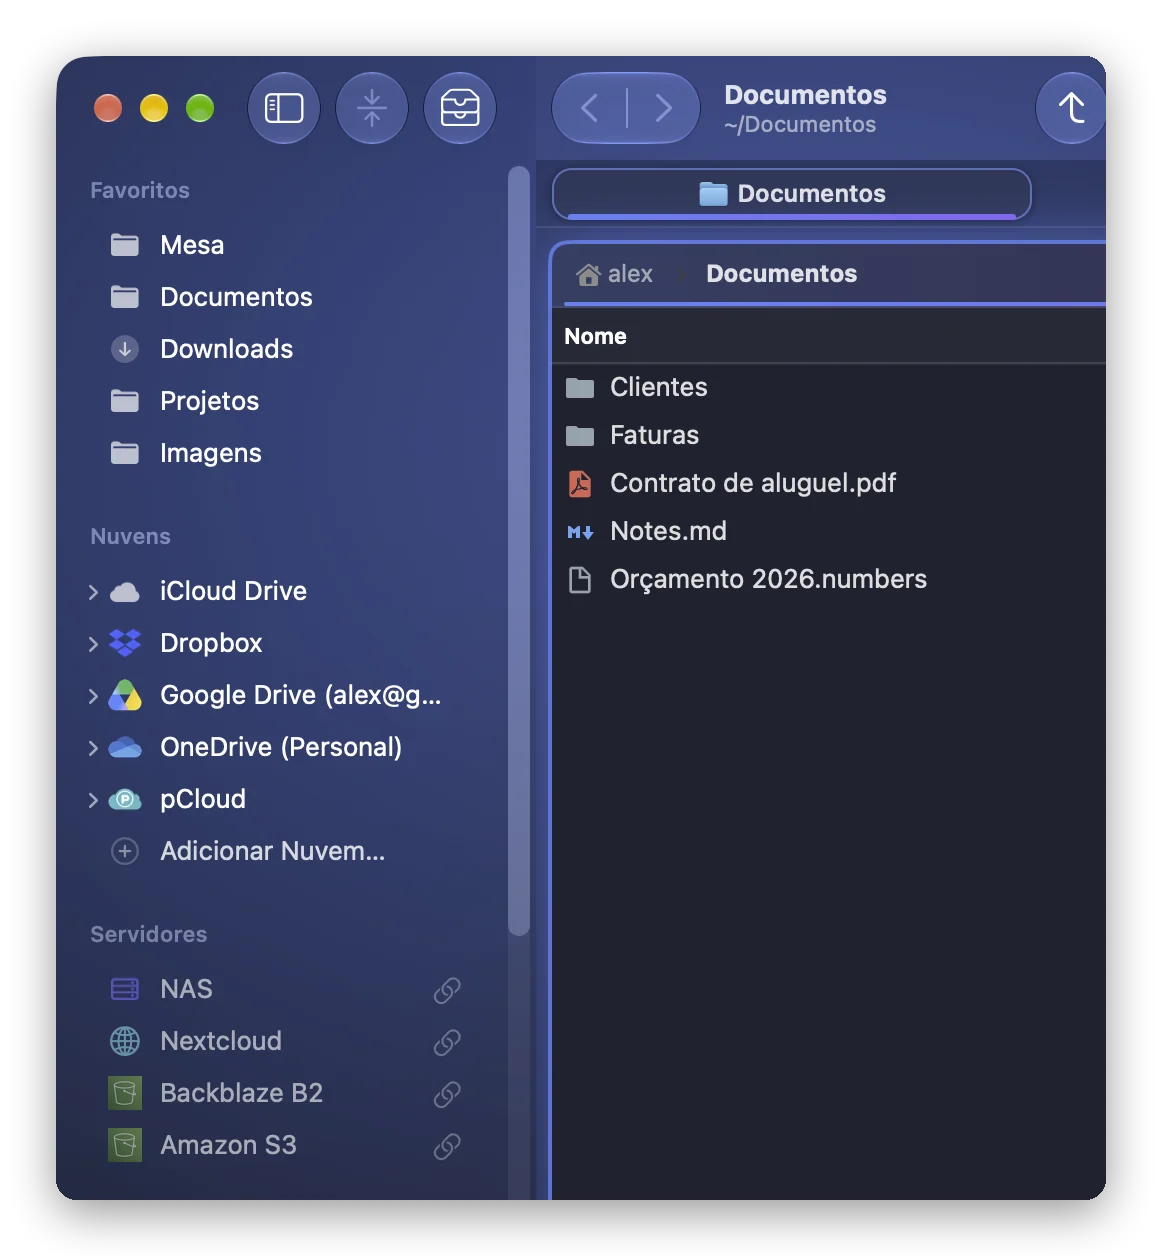Open Adicionar Nuvem... entry

[272, 851]
